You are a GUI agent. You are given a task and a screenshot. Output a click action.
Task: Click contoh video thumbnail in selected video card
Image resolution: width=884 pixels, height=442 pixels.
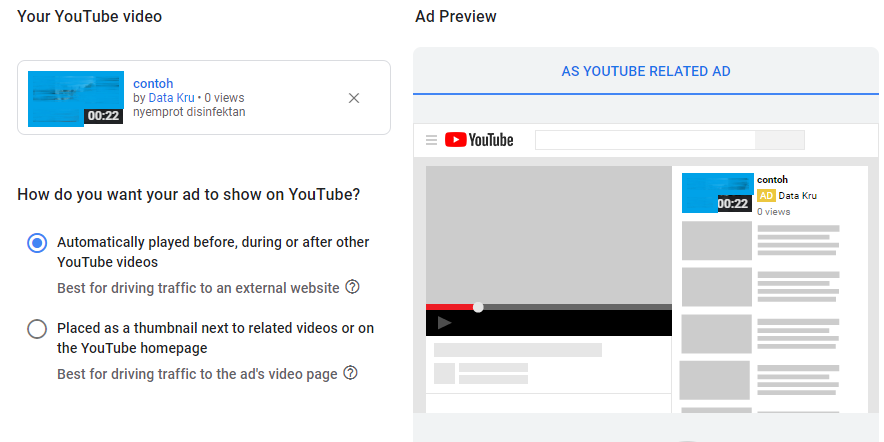[x=76, y=98]
